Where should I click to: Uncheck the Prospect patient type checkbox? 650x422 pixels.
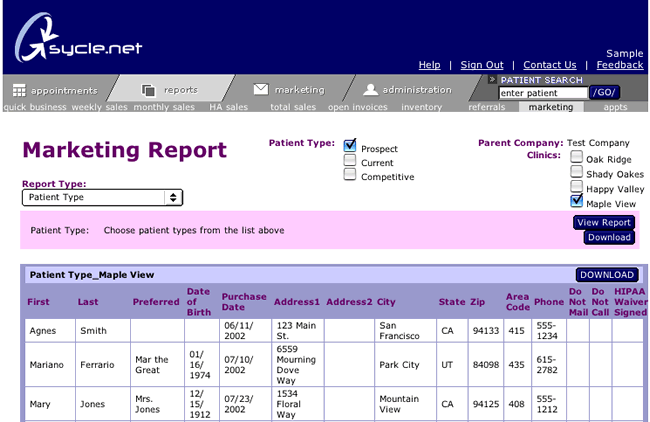[x=350, y=146]
